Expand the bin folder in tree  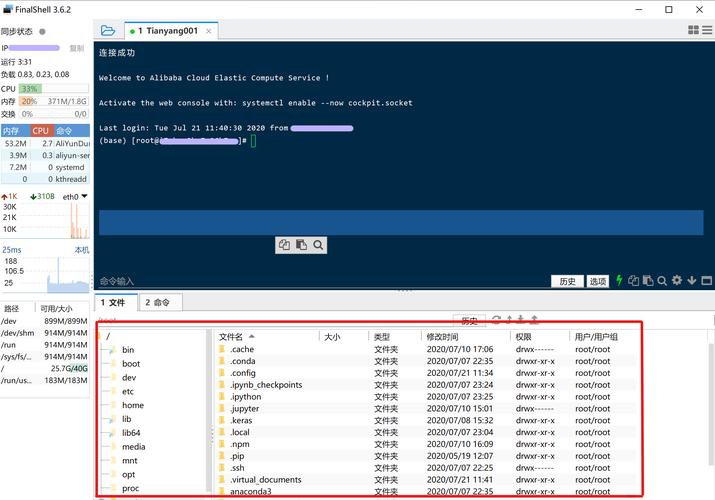111,350
